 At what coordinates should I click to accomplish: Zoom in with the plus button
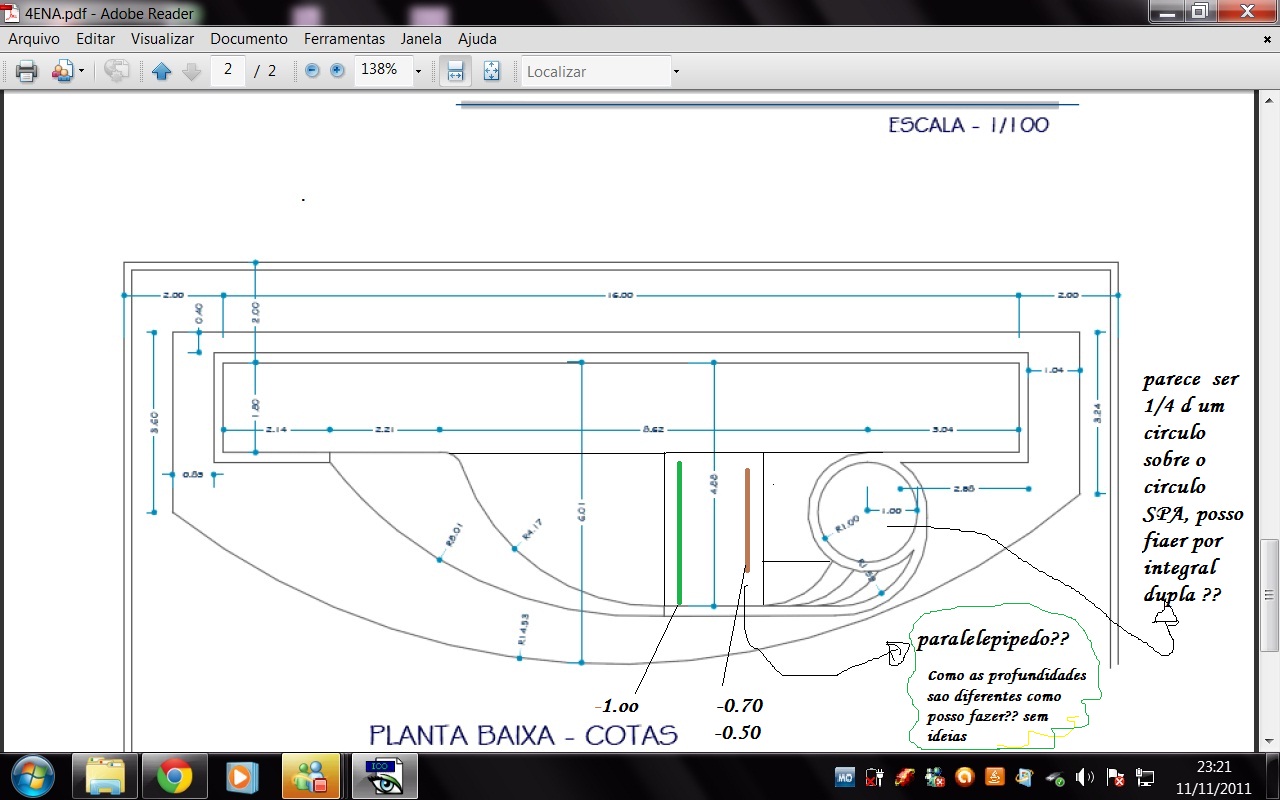click(x=337, y=71)
